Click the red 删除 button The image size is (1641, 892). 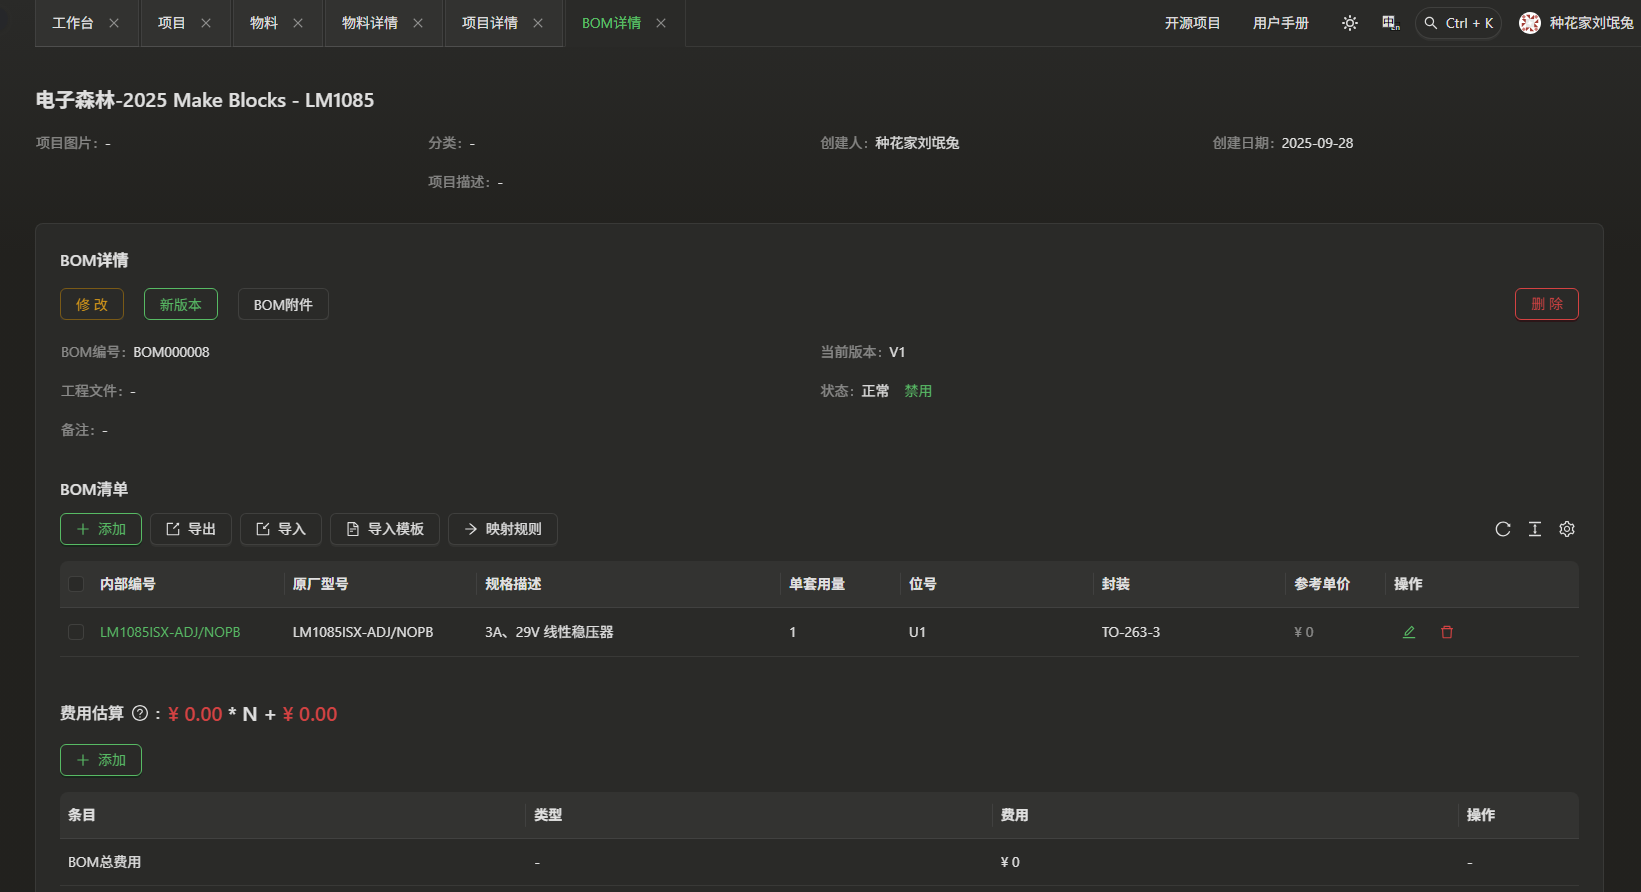pos(1546,304)
